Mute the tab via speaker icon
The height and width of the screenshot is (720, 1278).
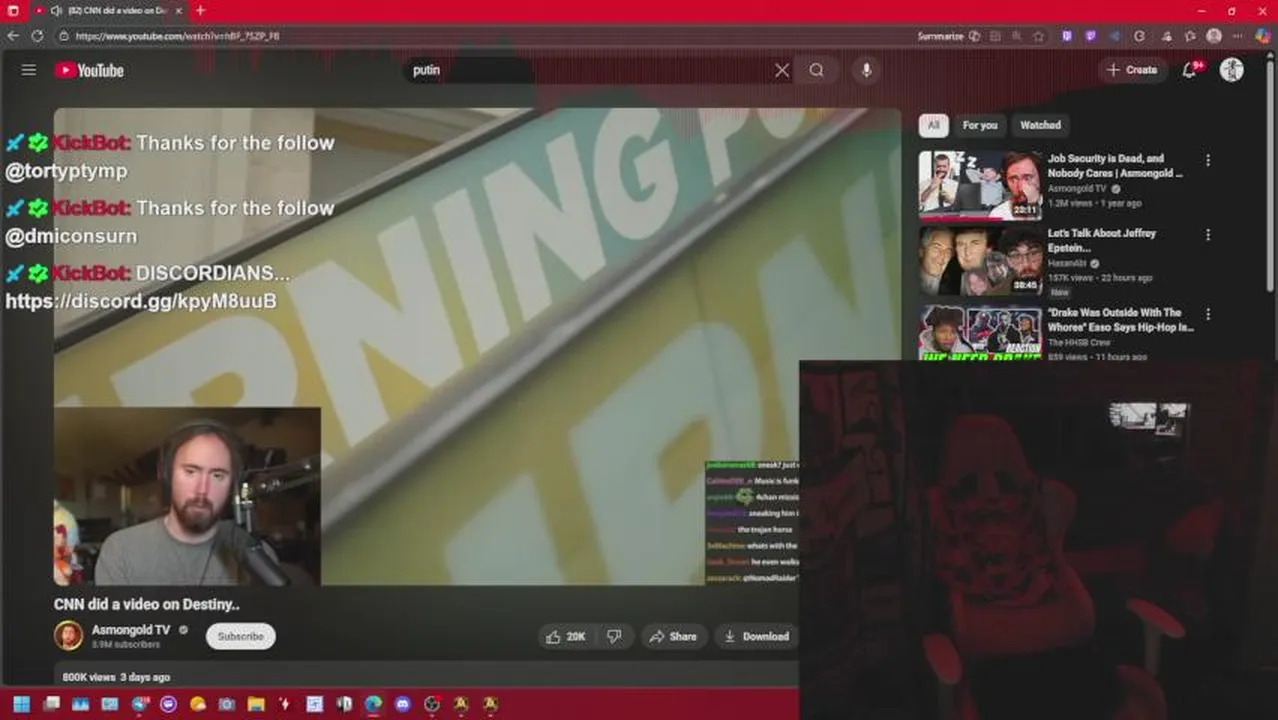pos(57,10)
